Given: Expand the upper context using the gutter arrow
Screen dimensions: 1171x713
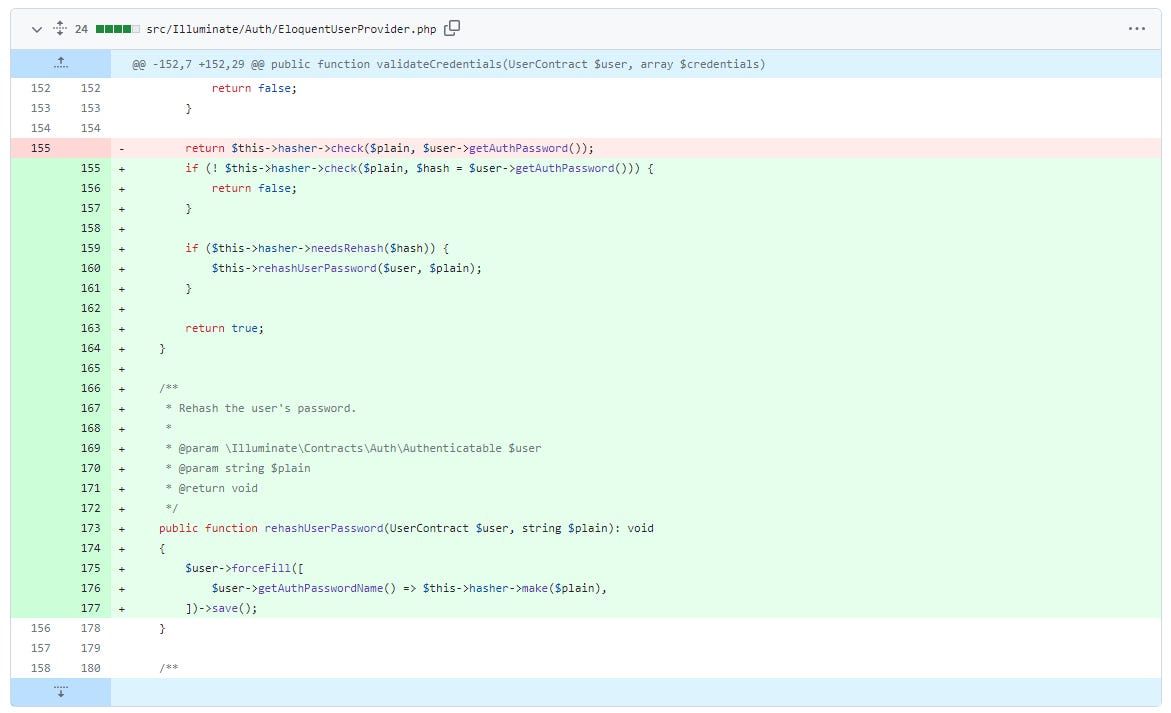Looking at the screenshot, I should click(61, 63).
